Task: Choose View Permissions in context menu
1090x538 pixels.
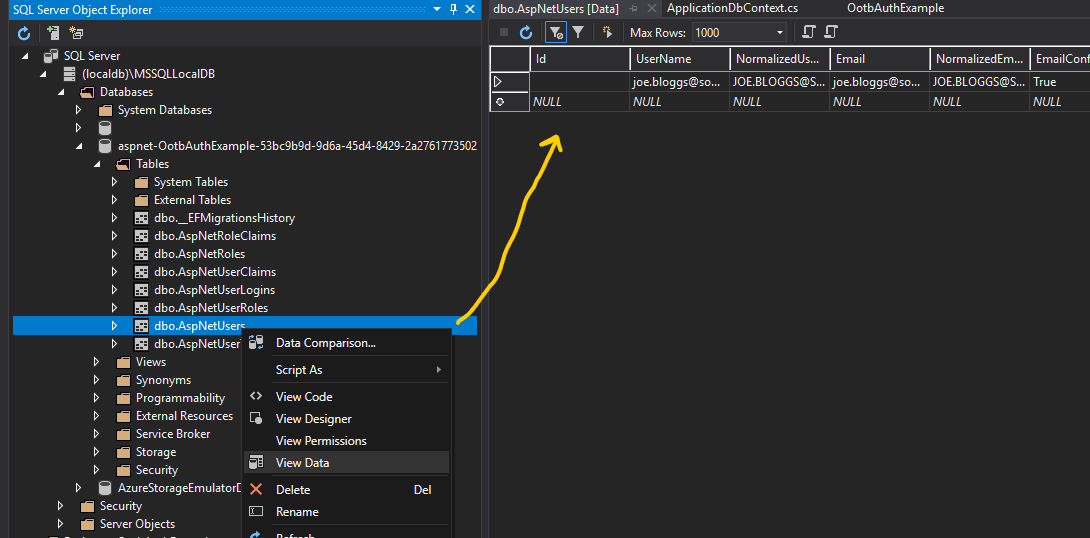Action: [x=346, y=441]
